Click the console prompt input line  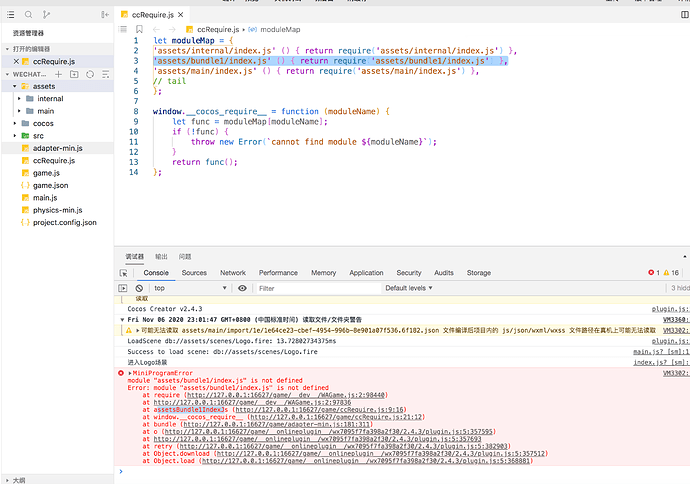click(x=405, y=472)
